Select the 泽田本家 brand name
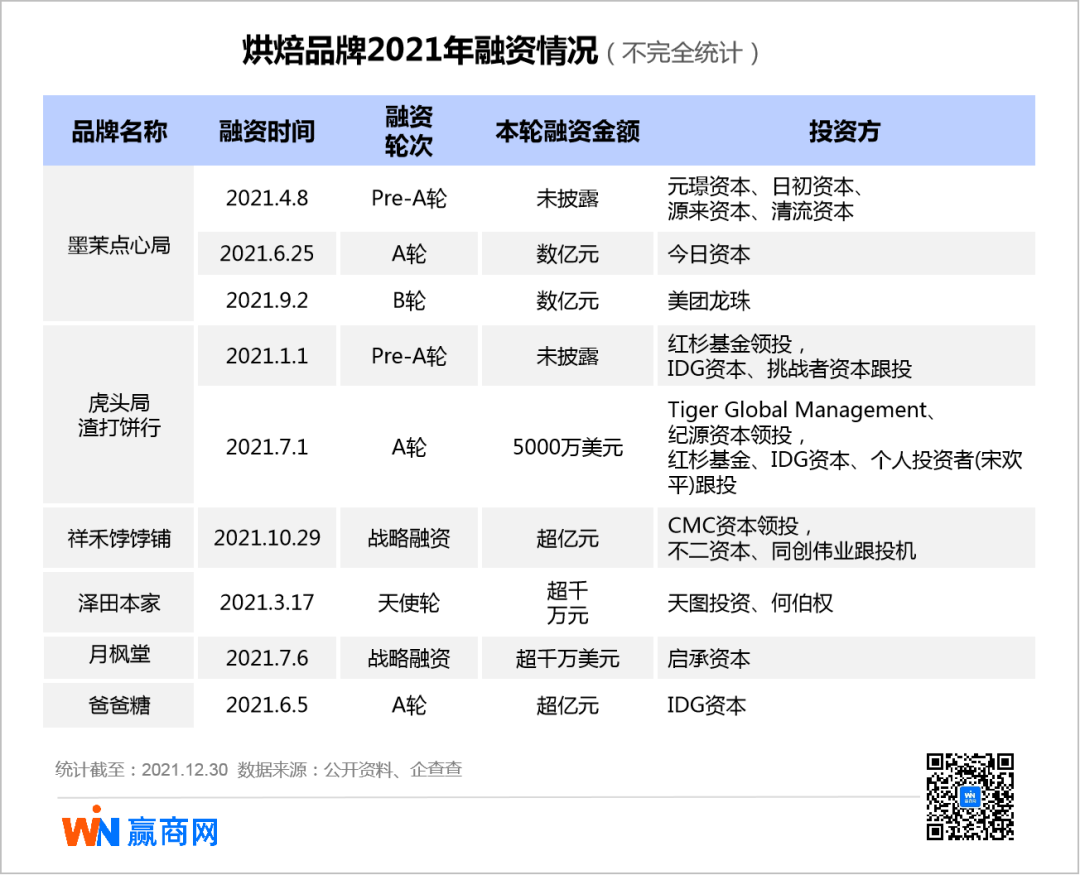The width and height of the screenshot is (1080, 875). click(119, 603)
